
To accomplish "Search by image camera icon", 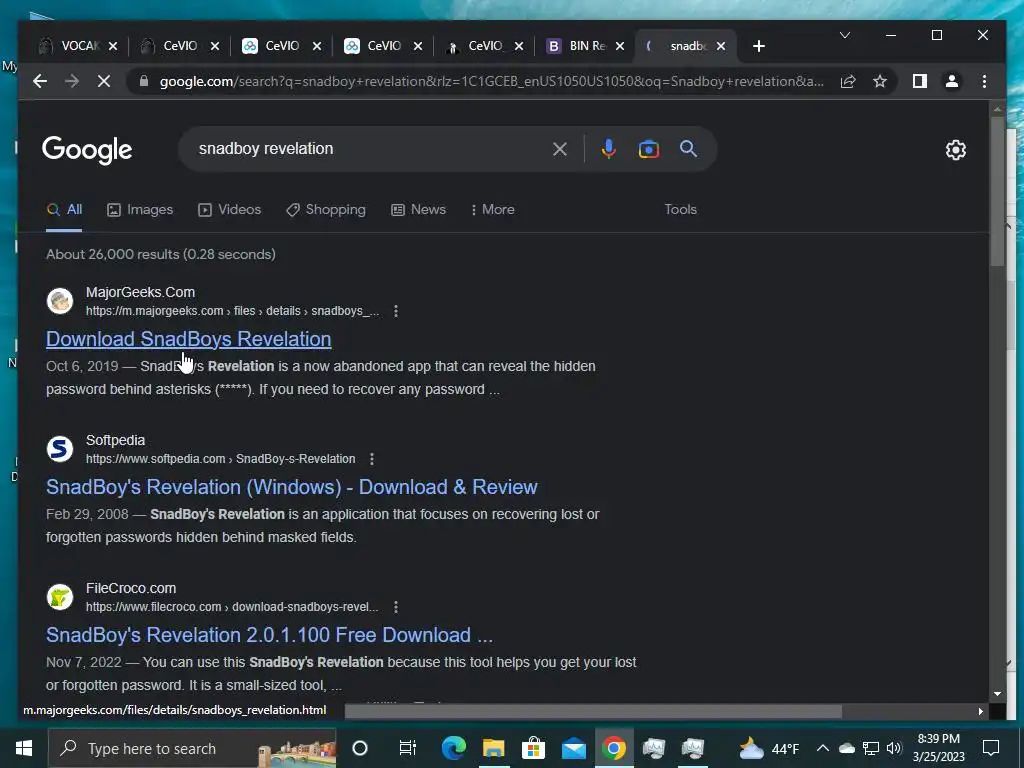I will pyautogui.click(x=648, y=149).
